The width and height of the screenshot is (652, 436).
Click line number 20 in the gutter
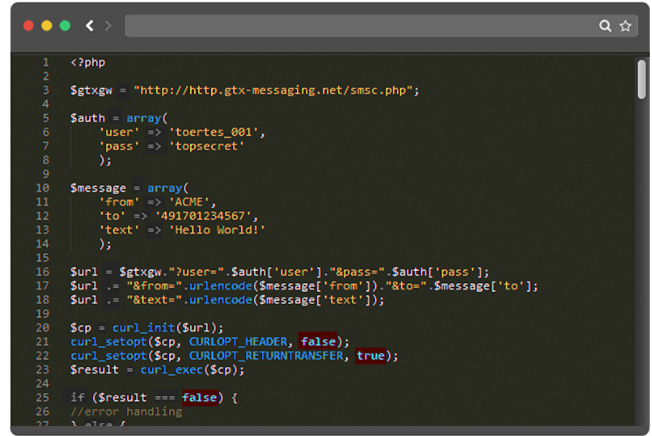42,328
